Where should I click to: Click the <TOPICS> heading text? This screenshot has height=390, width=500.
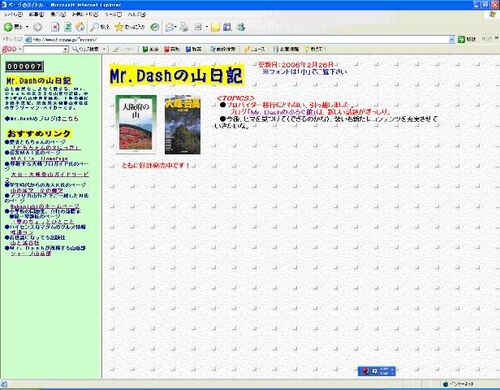235,98
